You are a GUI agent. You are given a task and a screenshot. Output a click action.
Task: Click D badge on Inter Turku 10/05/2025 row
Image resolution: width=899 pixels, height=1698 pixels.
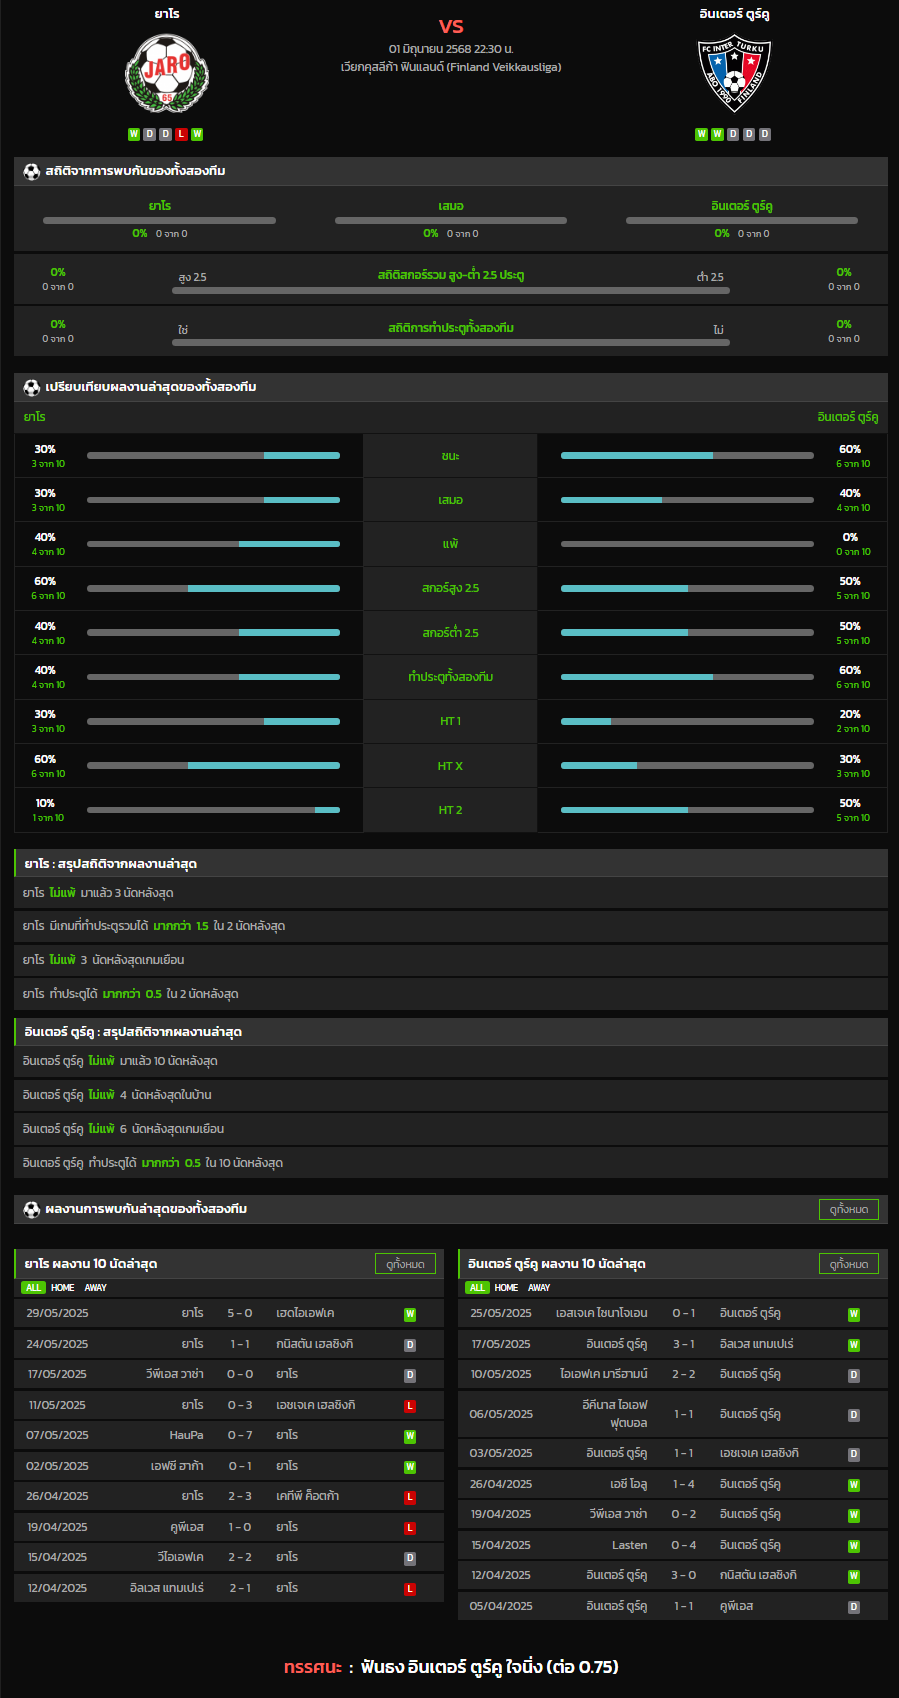[x=854, y=1375]
